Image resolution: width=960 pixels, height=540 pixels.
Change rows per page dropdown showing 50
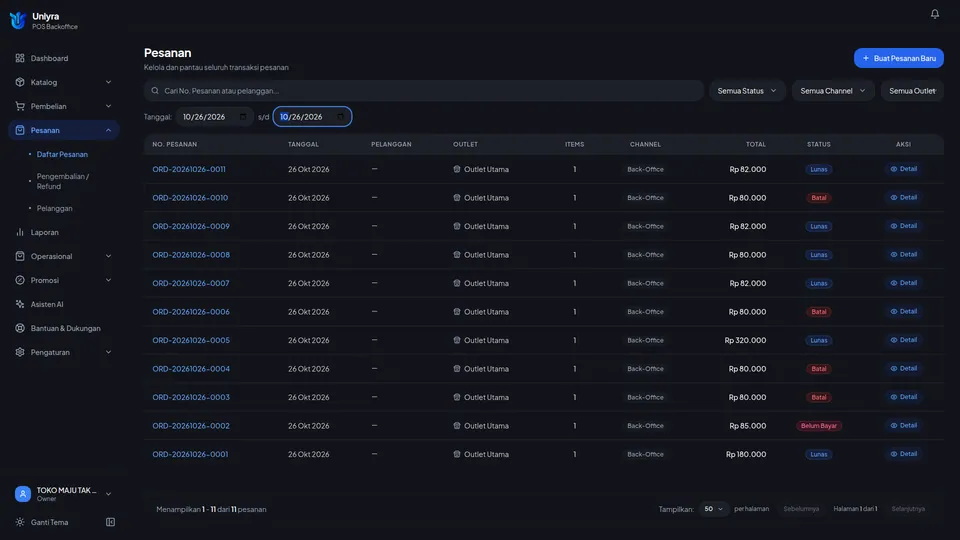coord(713,509)
